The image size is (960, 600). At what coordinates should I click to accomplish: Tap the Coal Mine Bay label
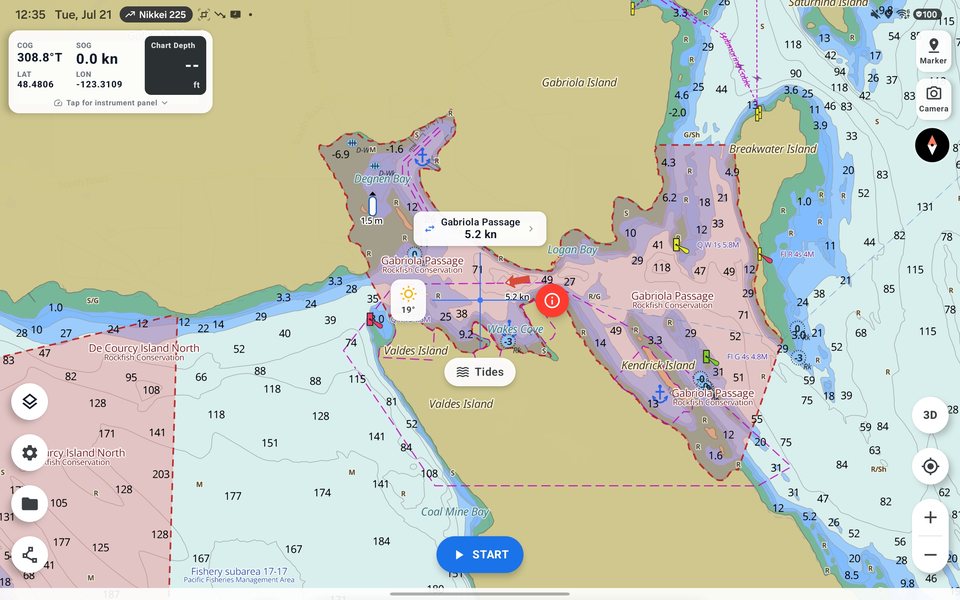pyautogui.click(x=455, y=512)
